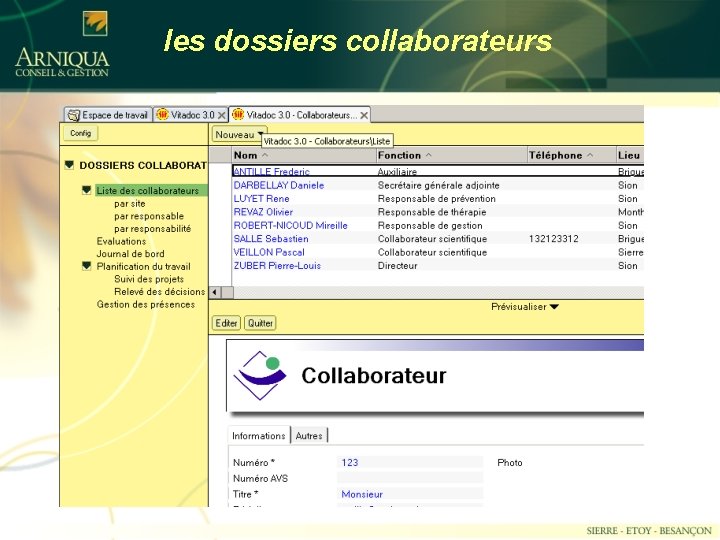
Task: Click the Numéro AVS field
Action: (x=410, y=478)
